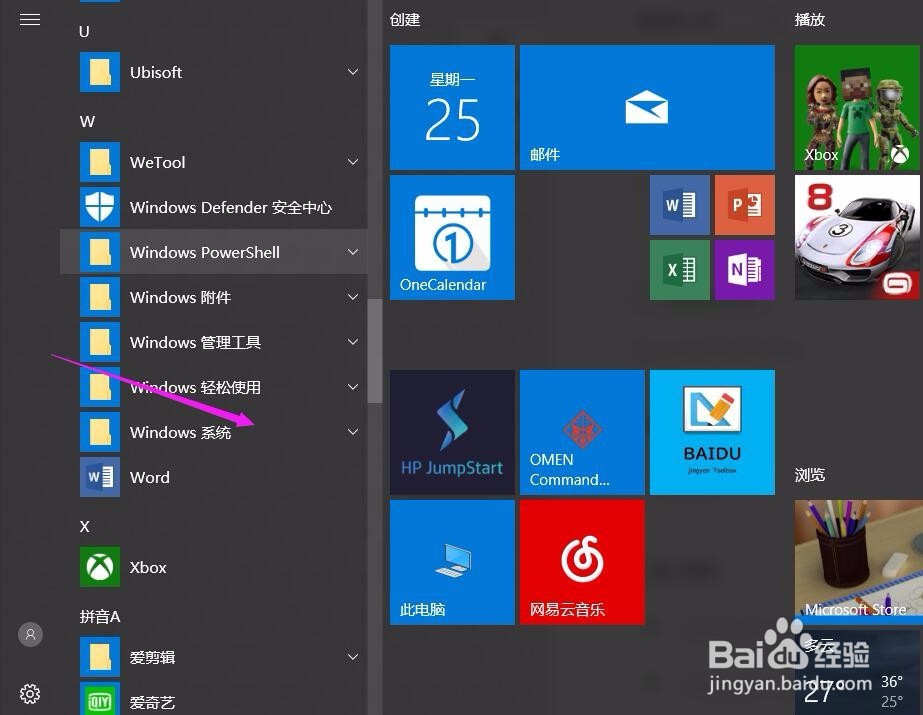923x715 pixels.
Task: Click the WeTool folder icon
Action: click(x=100, y=162)
